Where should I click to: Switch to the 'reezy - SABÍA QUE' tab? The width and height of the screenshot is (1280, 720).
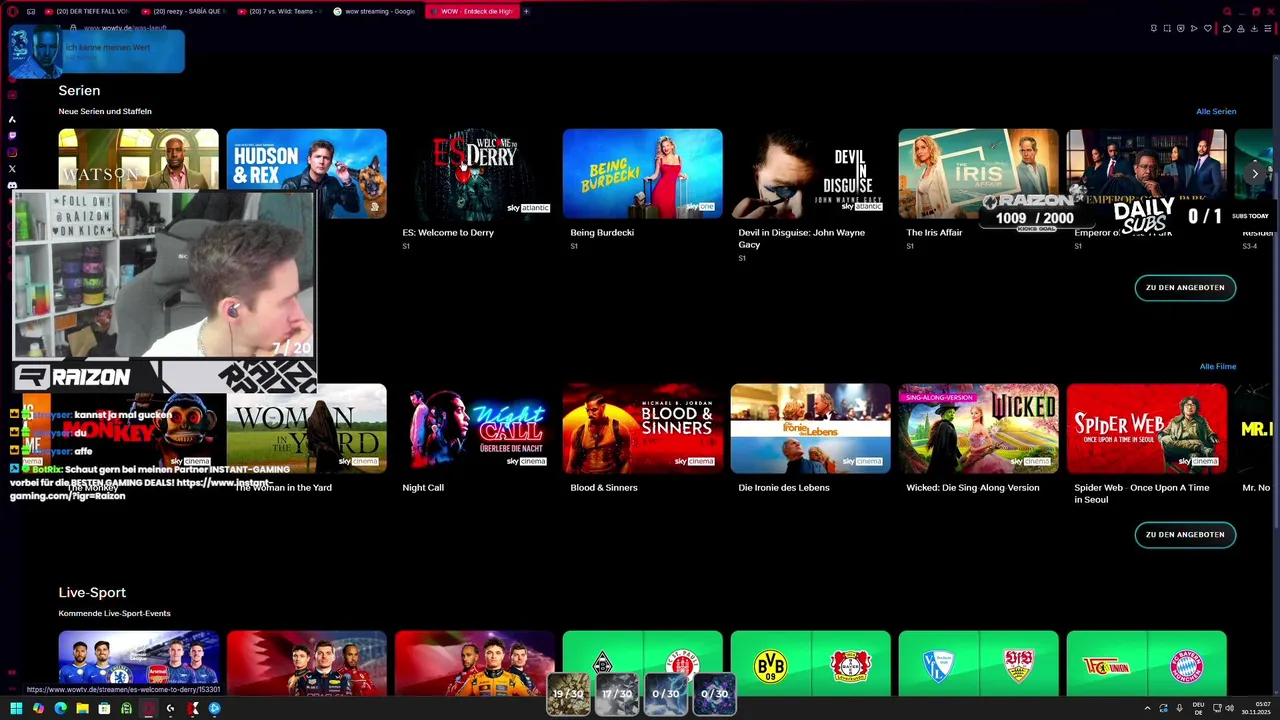click(x=184, y=11)
